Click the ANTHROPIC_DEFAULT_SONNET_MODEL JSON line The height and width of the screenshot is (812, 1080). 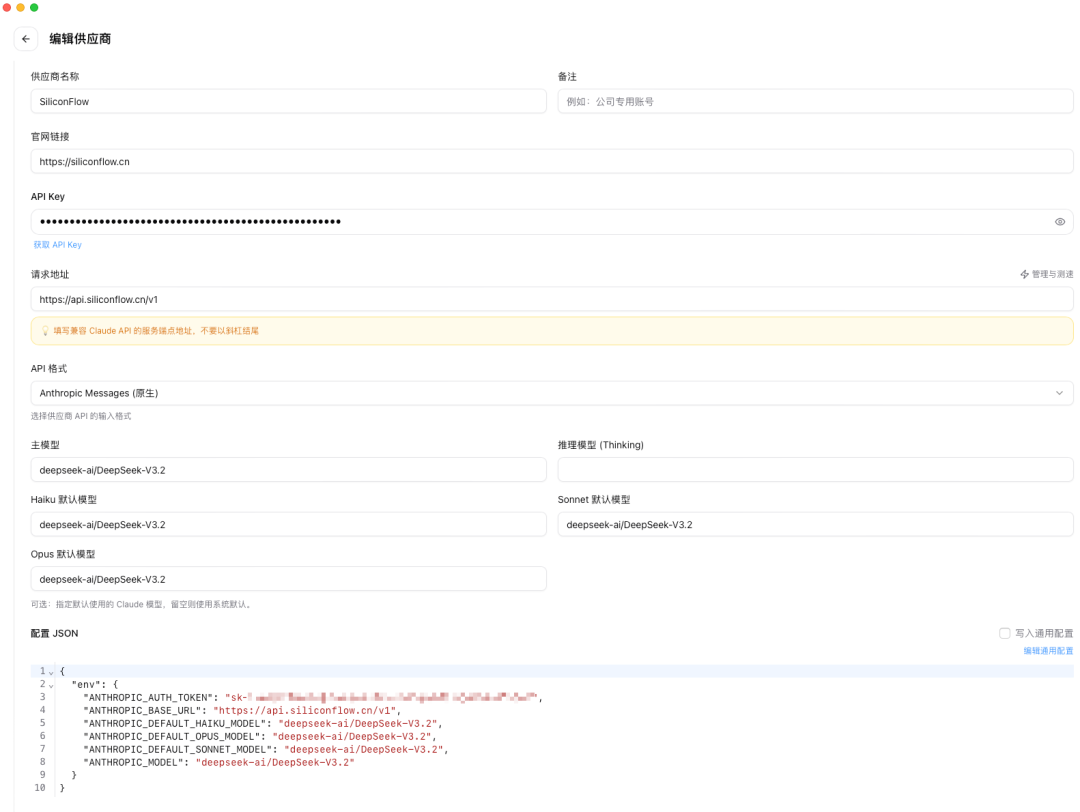click(266, 749)
